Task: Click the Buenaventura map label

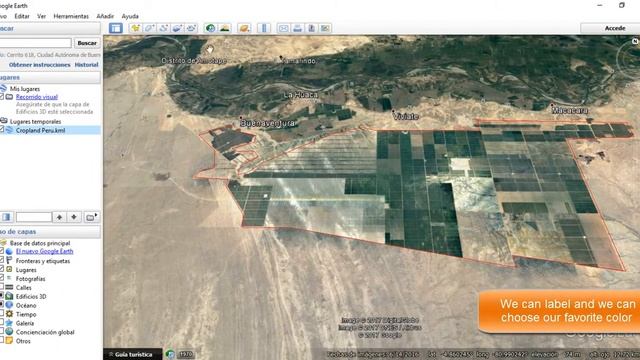Action: 268,123
